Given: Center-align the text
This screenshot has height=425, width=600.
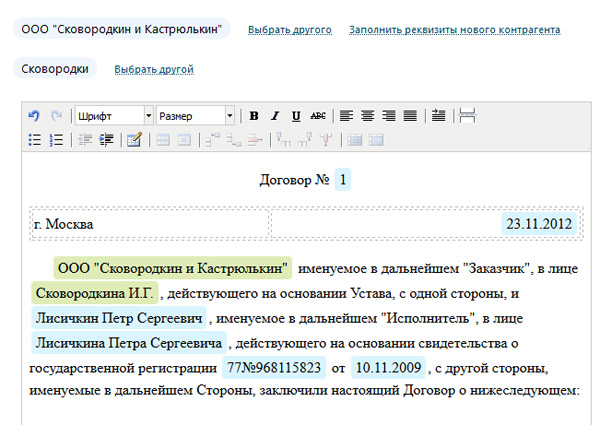Looking at the screenshot, I should (368, 116).
